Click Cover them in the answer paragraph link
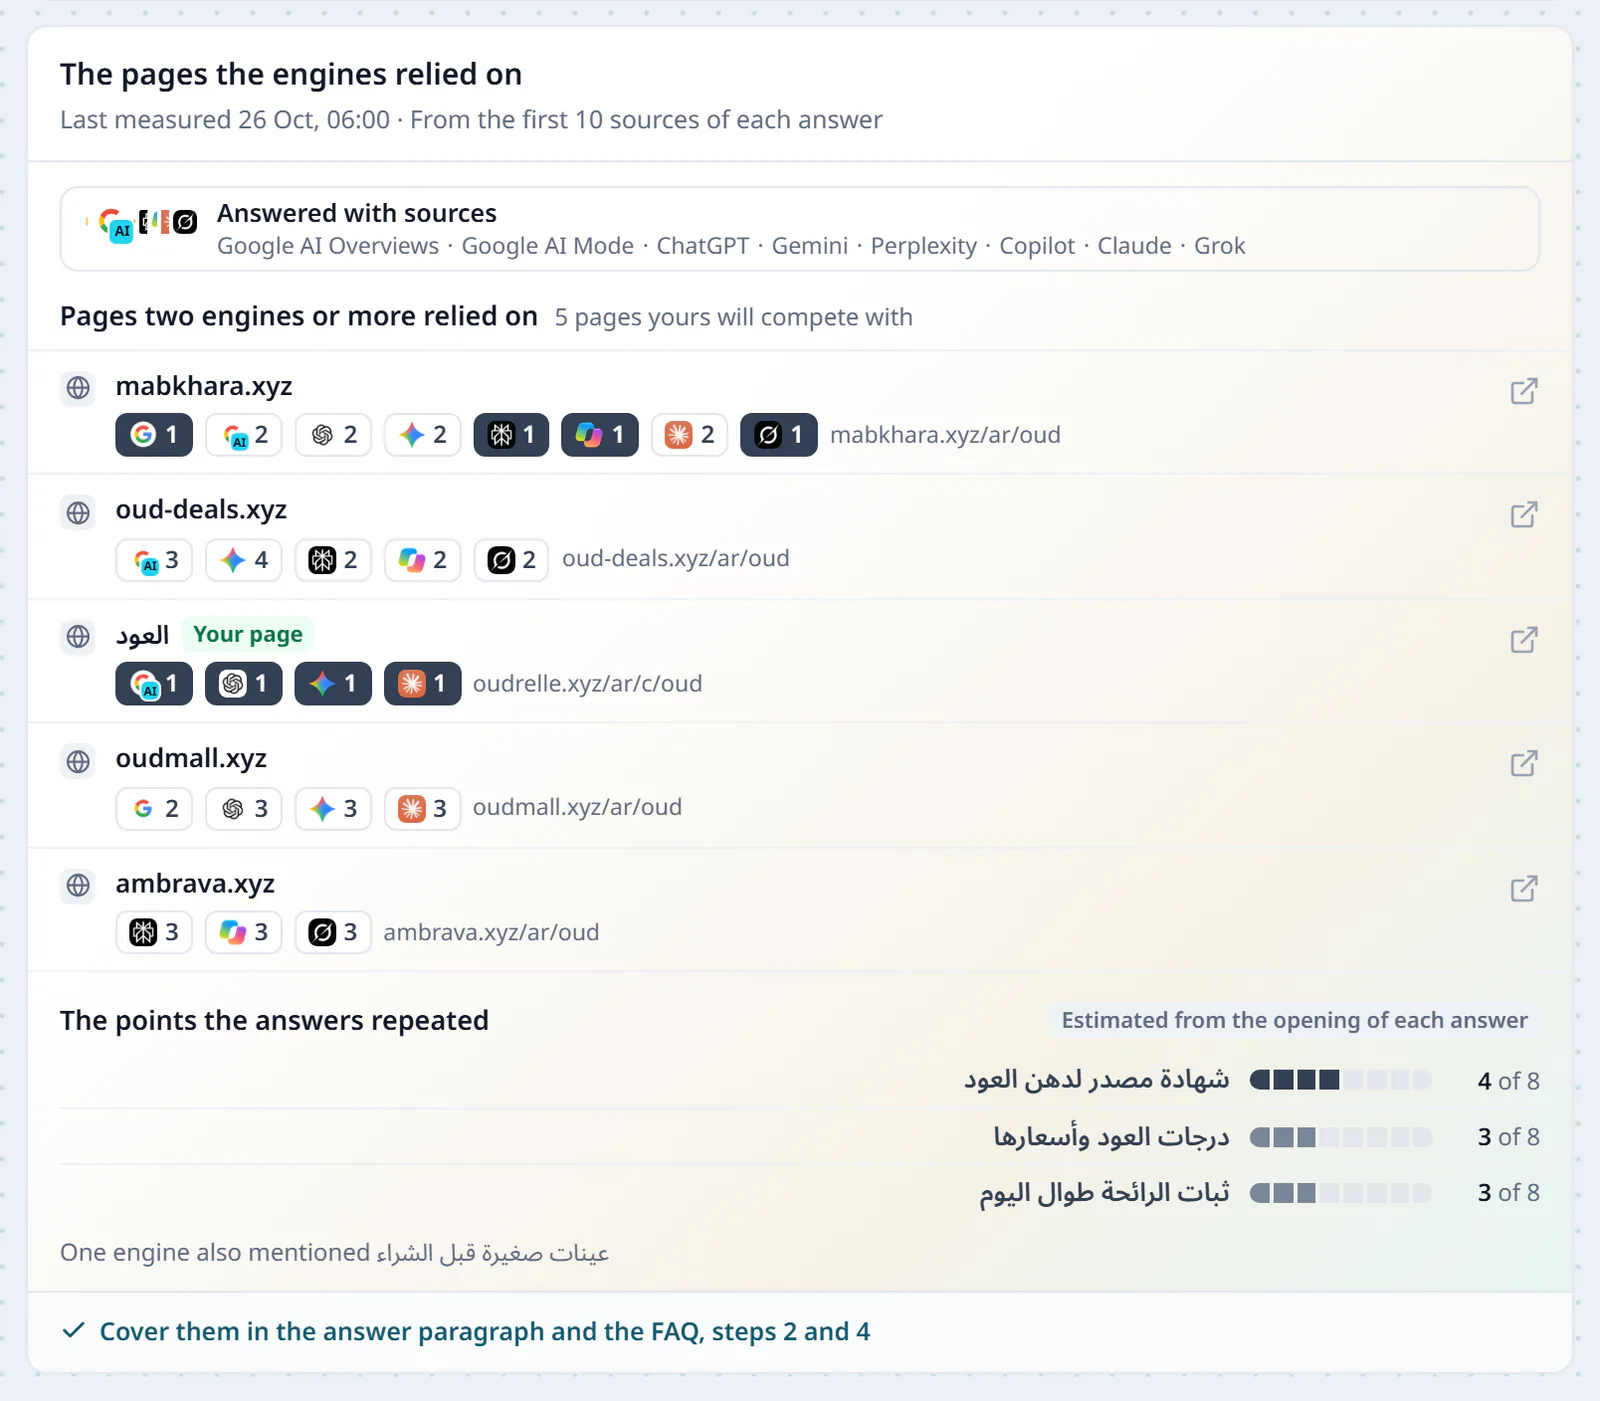Viewport: 1600px width, 1401px height. pyautogui.click(x=485, y=1332)
